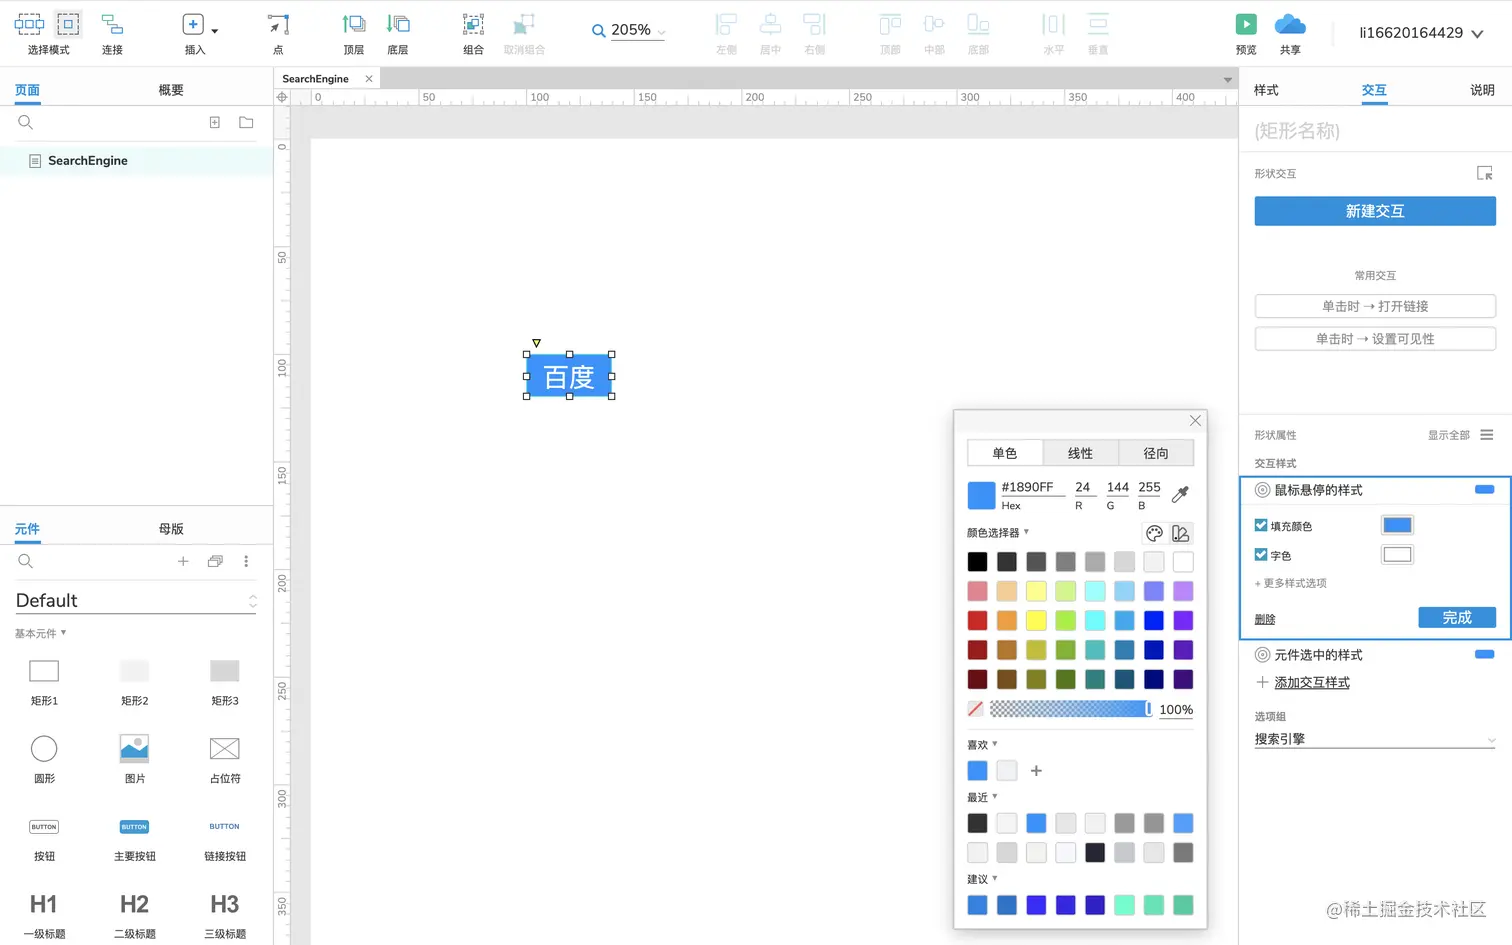Click the Done (完成) button
This screenshot has height=945, width=1512.
pyautogui.click(x=1457, y=618)
